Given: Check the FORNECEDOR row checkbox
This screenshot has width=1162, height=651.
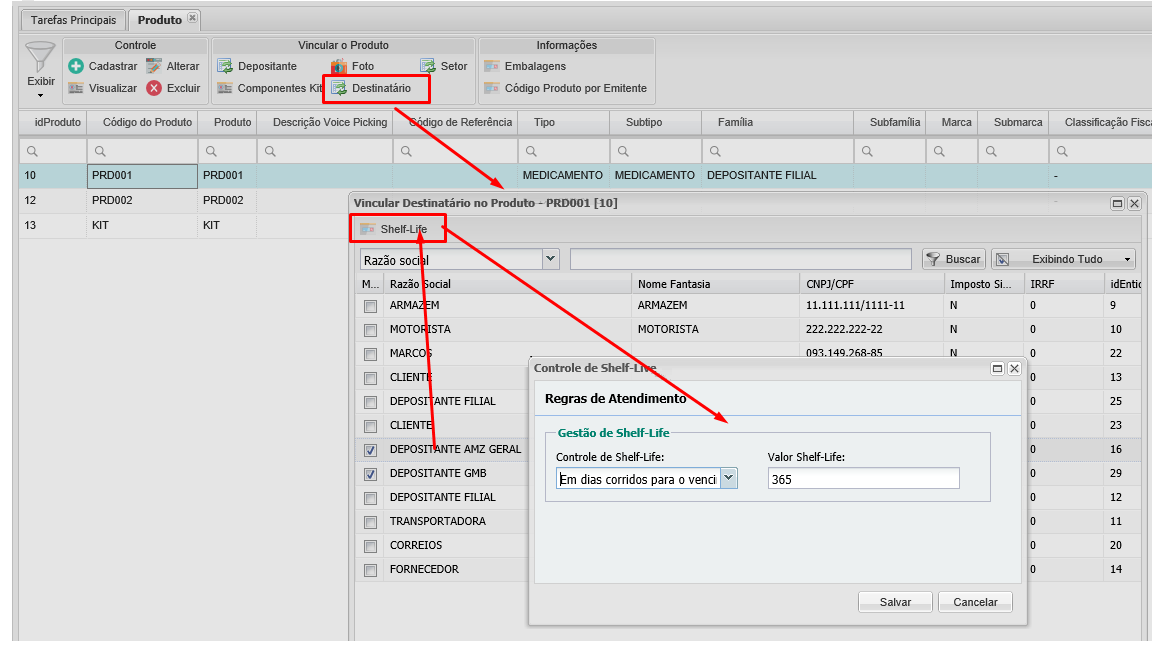Looking at the screenshot, I should pos(371,570).
